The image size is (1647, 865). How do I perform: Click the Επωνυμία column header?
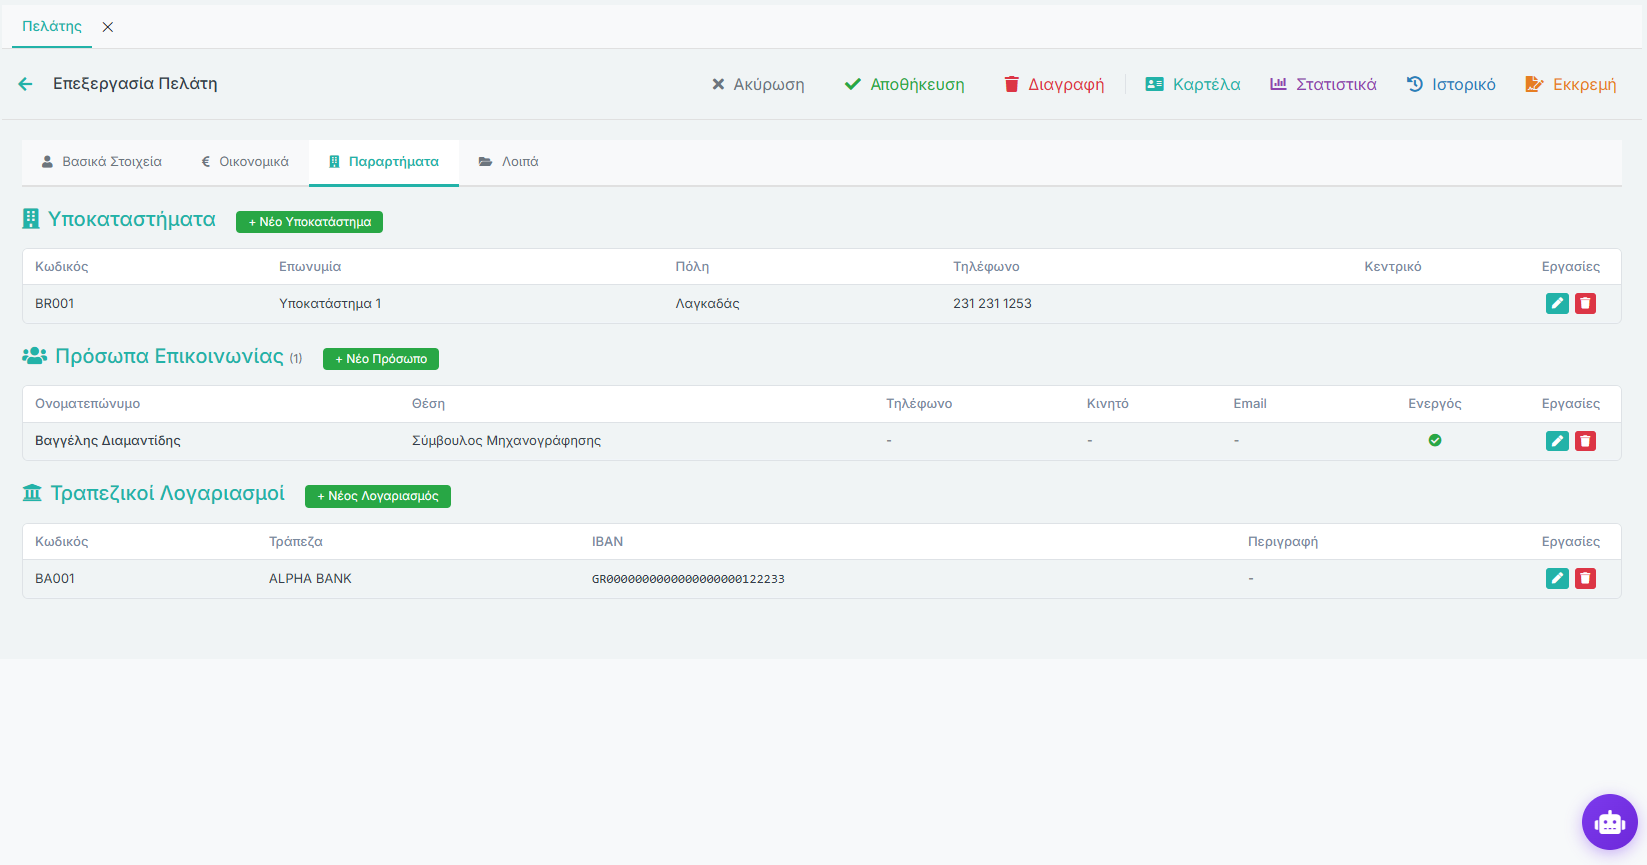coord(310,267)
